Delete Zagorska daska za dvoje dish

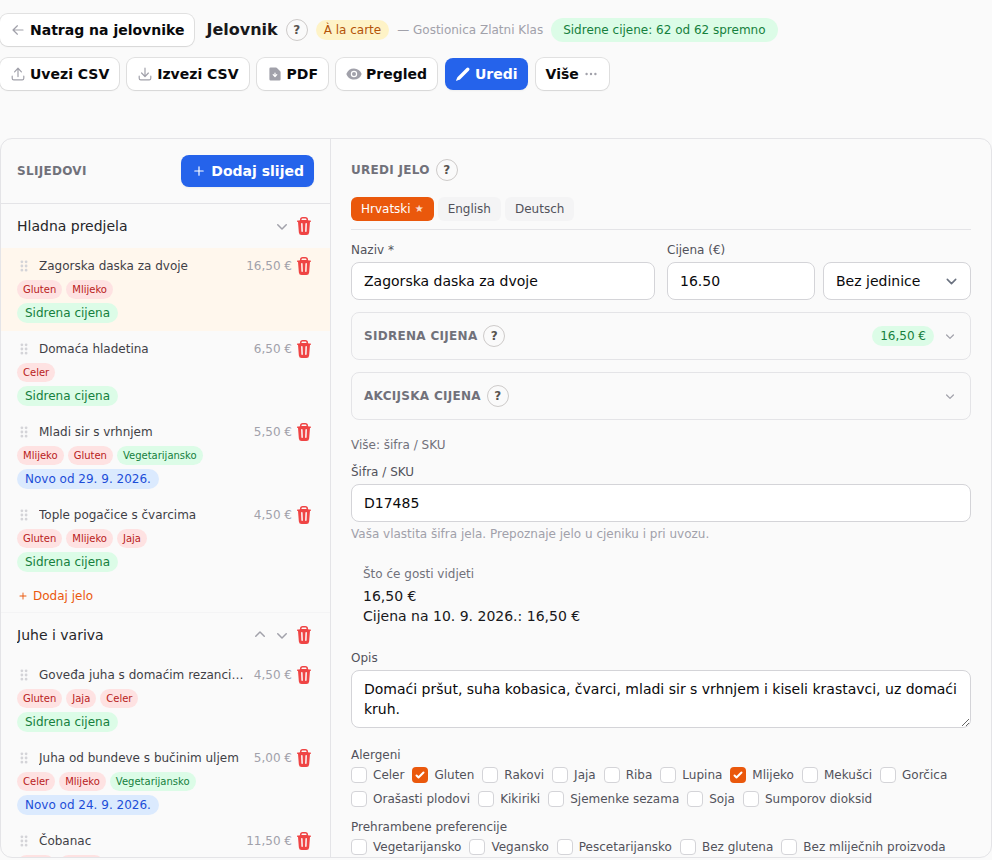pyautogui.click(x=304, y=266)
